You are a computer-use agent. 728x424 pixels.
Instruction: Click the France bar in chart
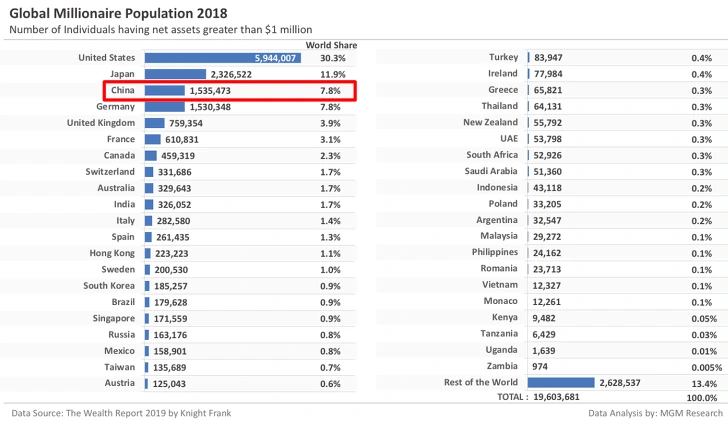coord(152,140)
